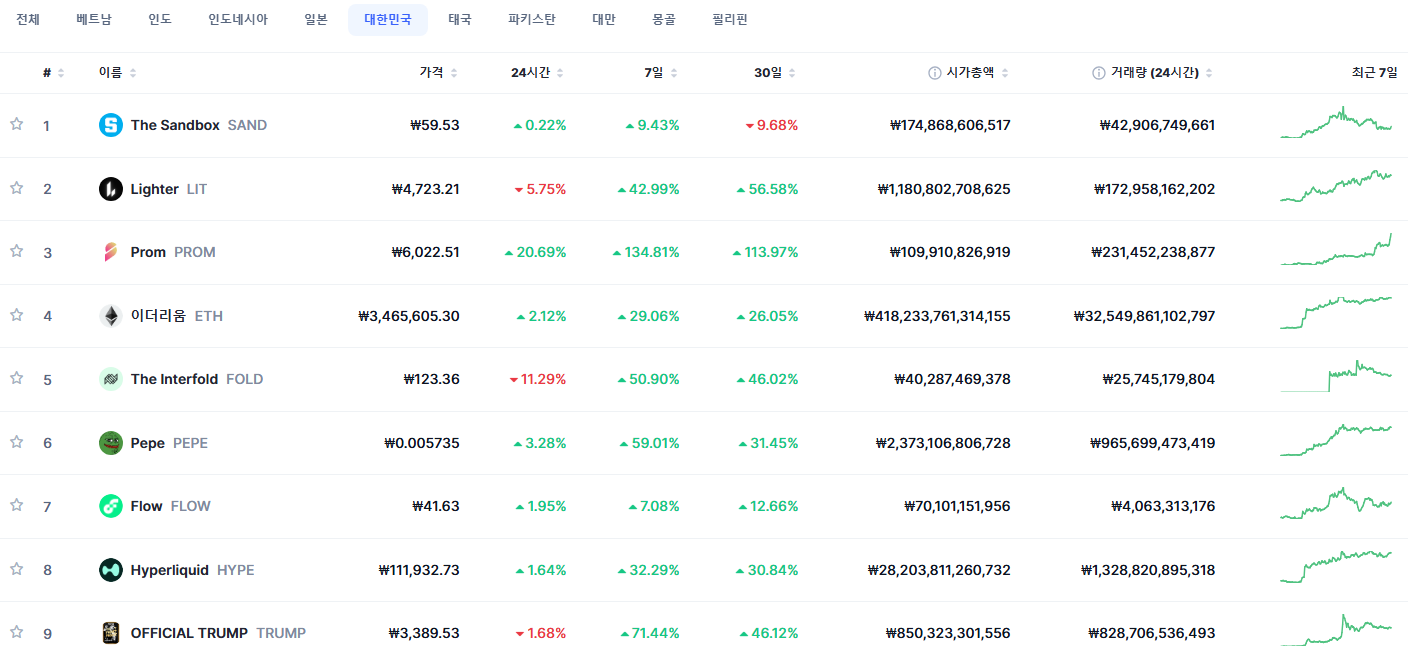The width and height of the screenshot is (1408, 660).
Task: Click the Lighter LIT logo icon
Action: [110, 189]
